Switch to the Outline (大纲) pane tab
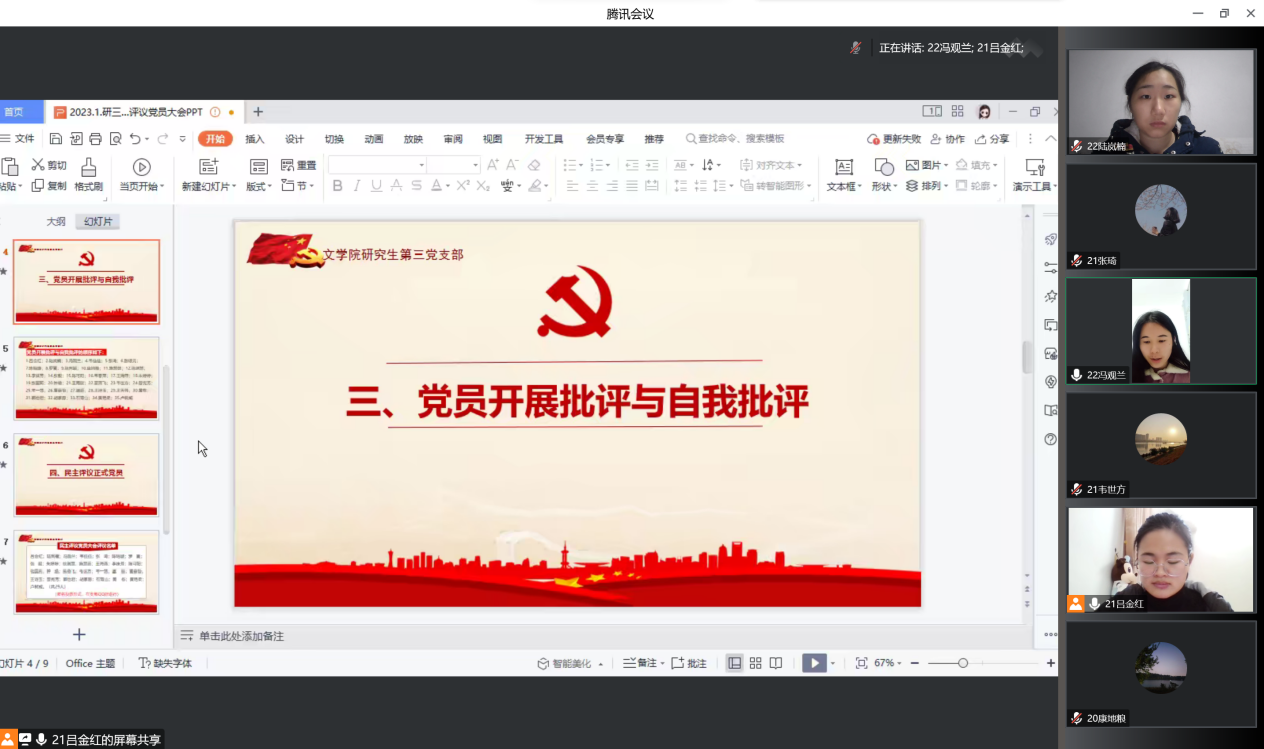The image size is (1264, 749). (x=56, y=222)
